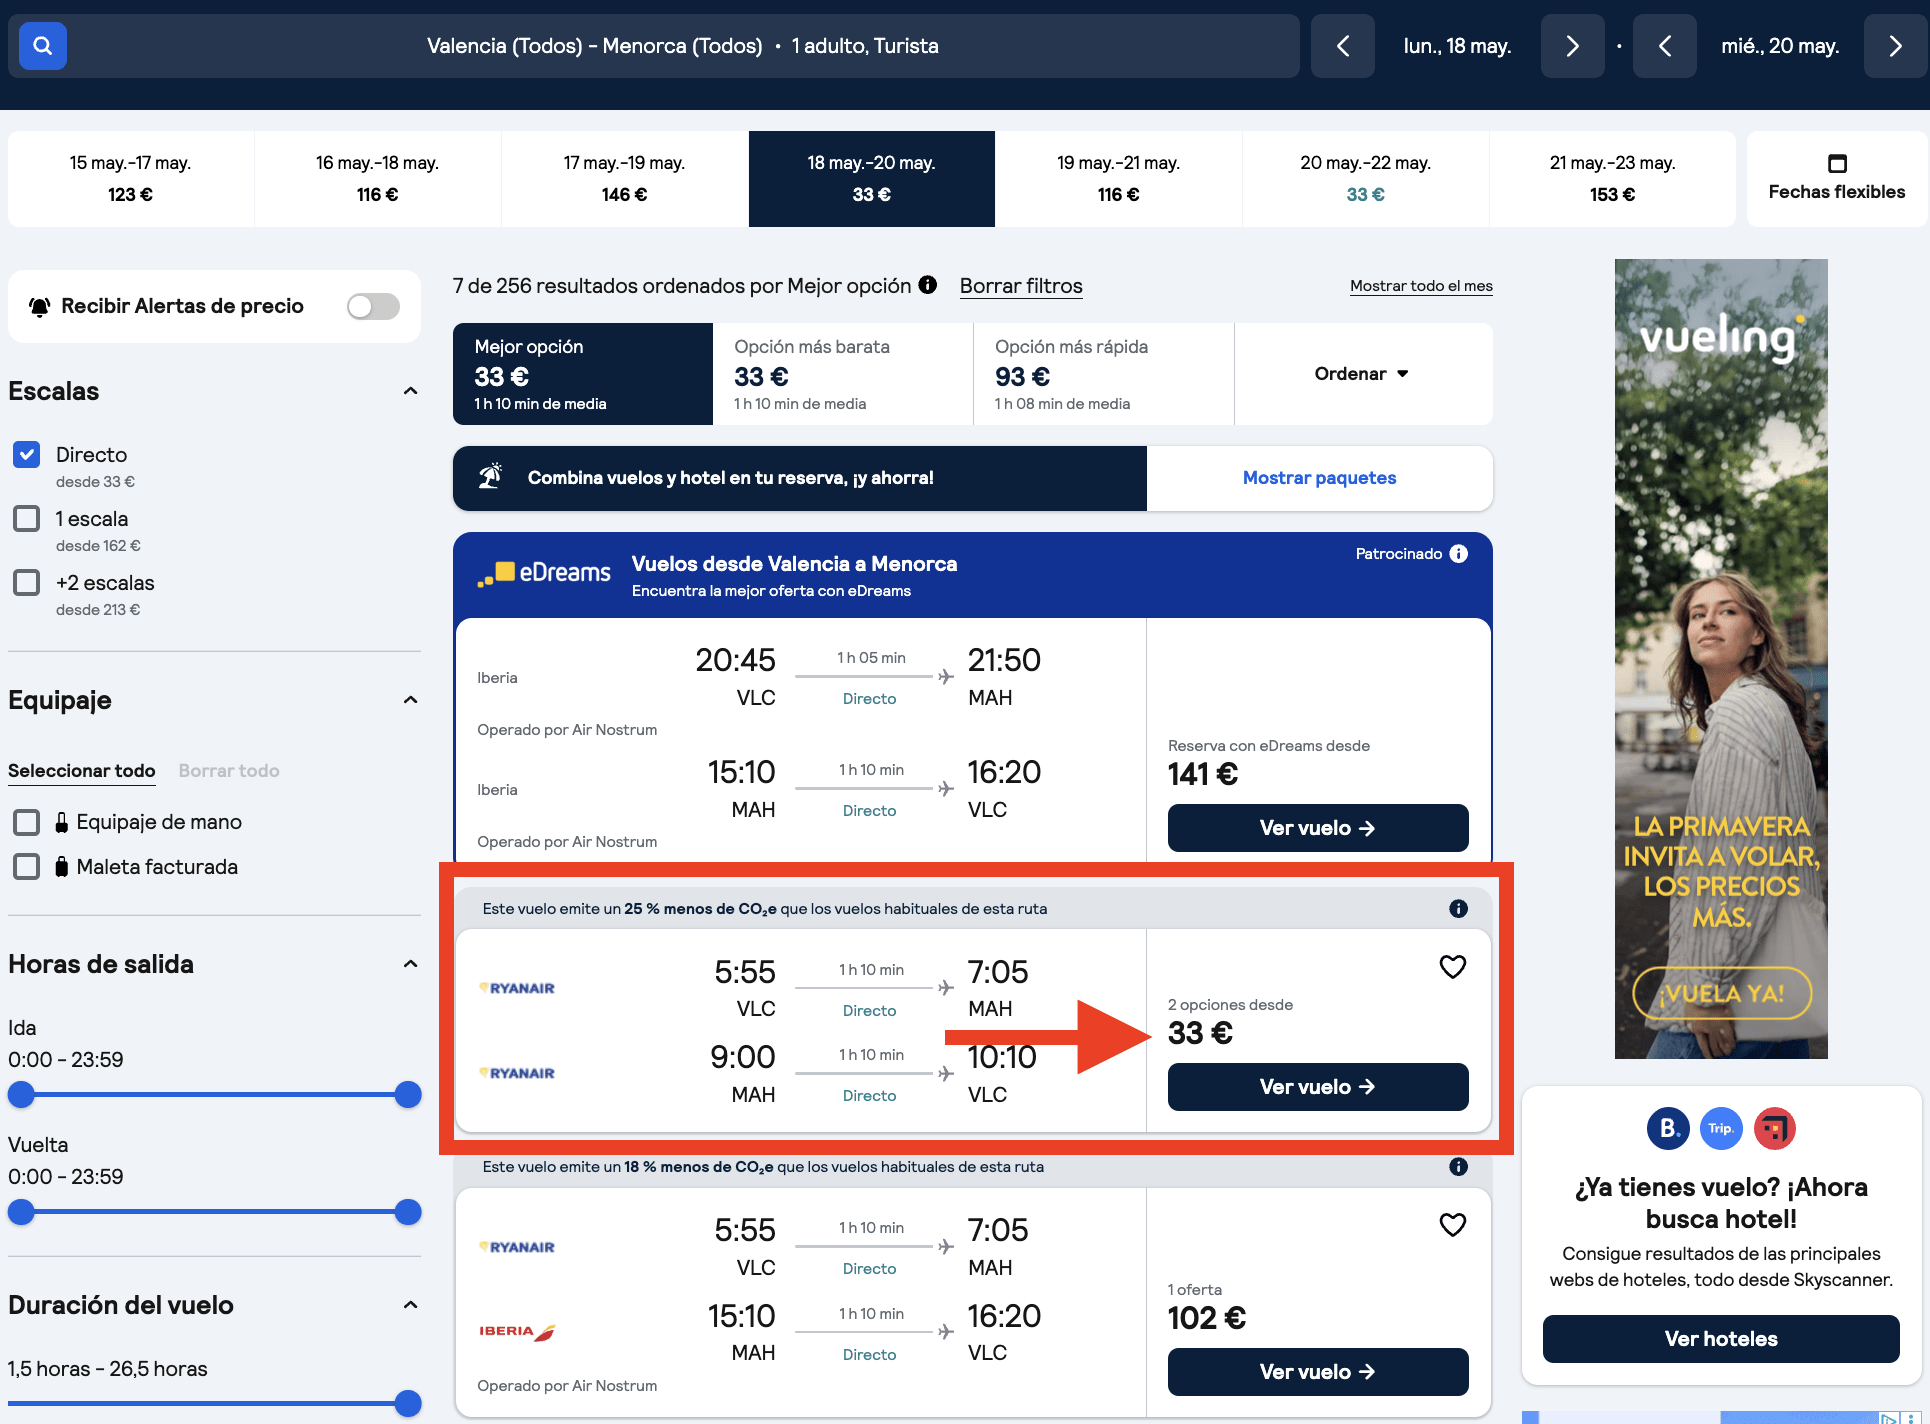Check the Maleta facturada option
The image size is (1930, 1424).
(x=27, y=867)
